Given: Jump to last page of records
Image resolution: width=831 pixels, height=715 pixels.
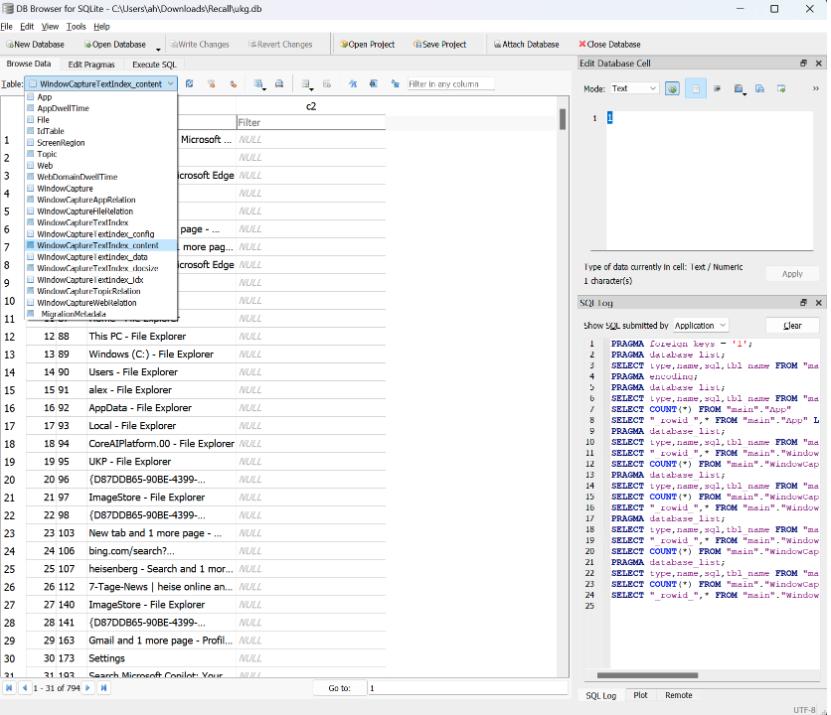Looking at the screenshot, I should click(x=103, y=688).
